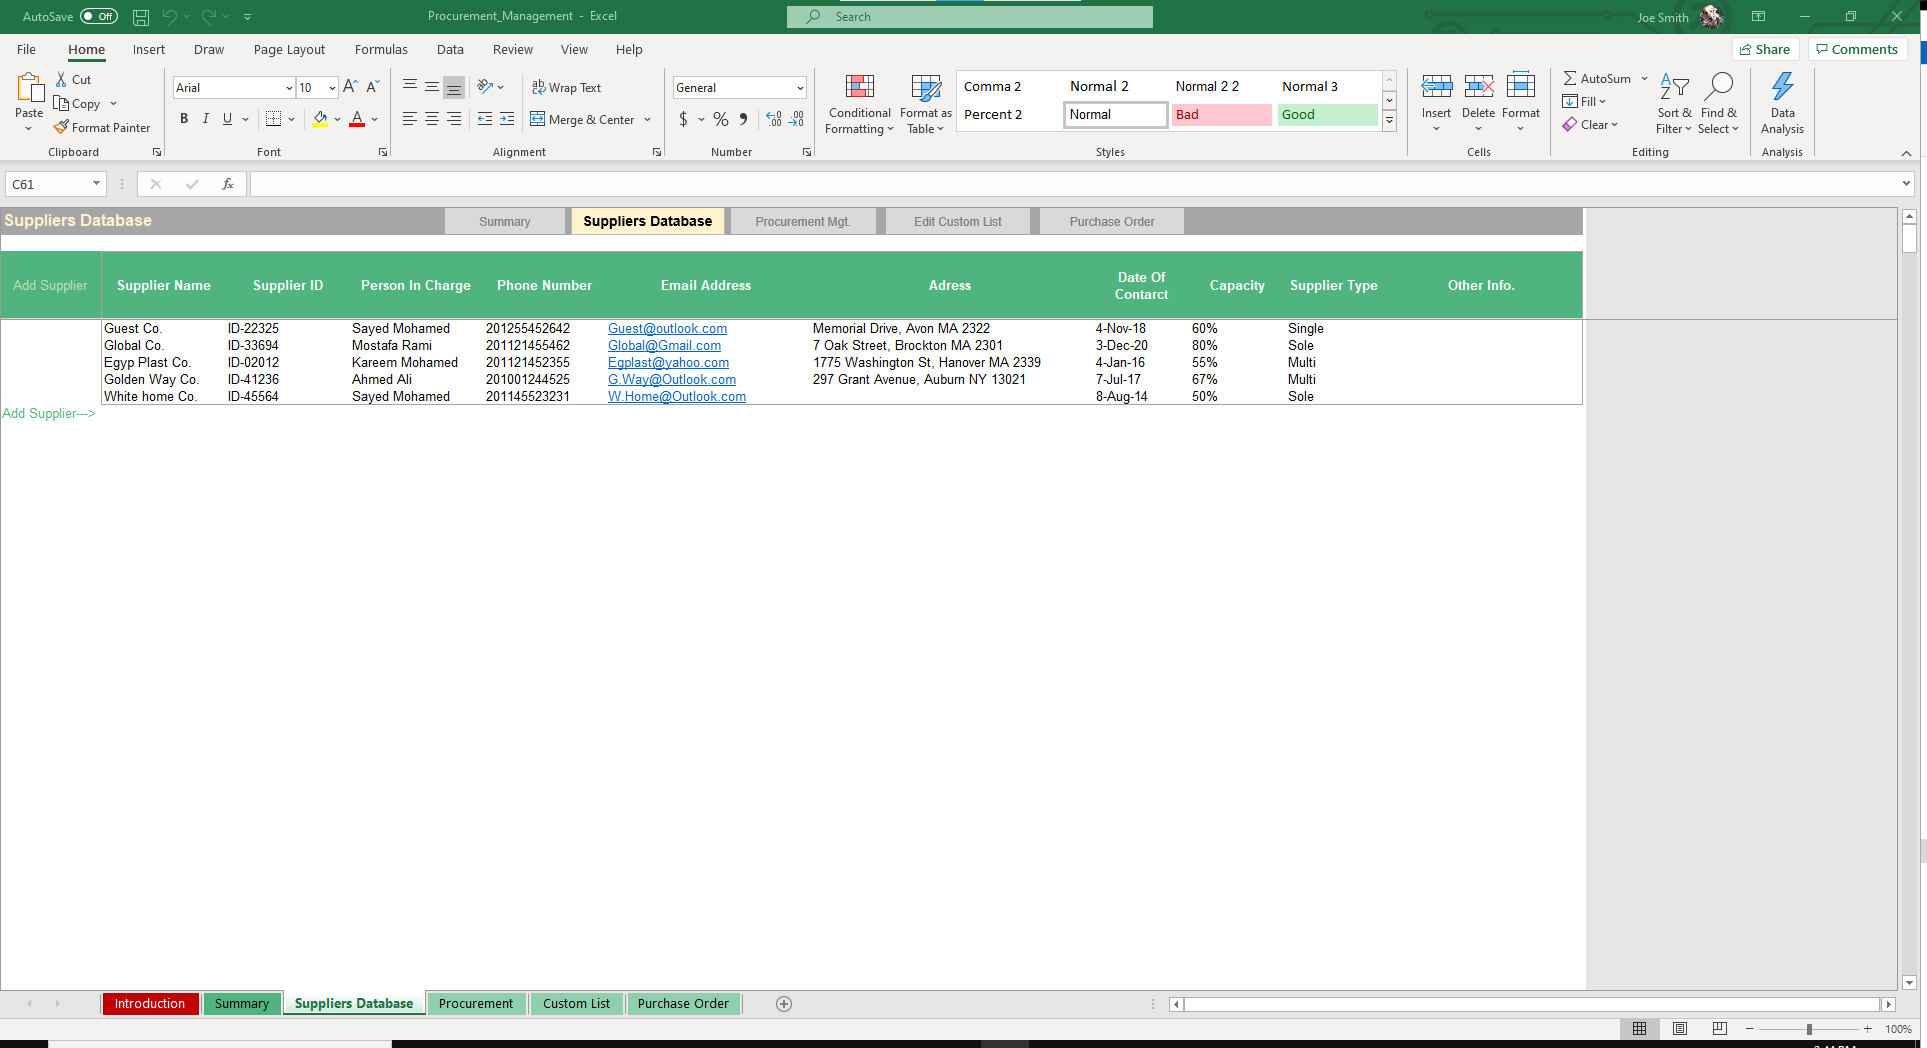This screenshot has width=1927, height=1048.
Task: Toggle Wrap Text
Action: click(x=566, y=88)
